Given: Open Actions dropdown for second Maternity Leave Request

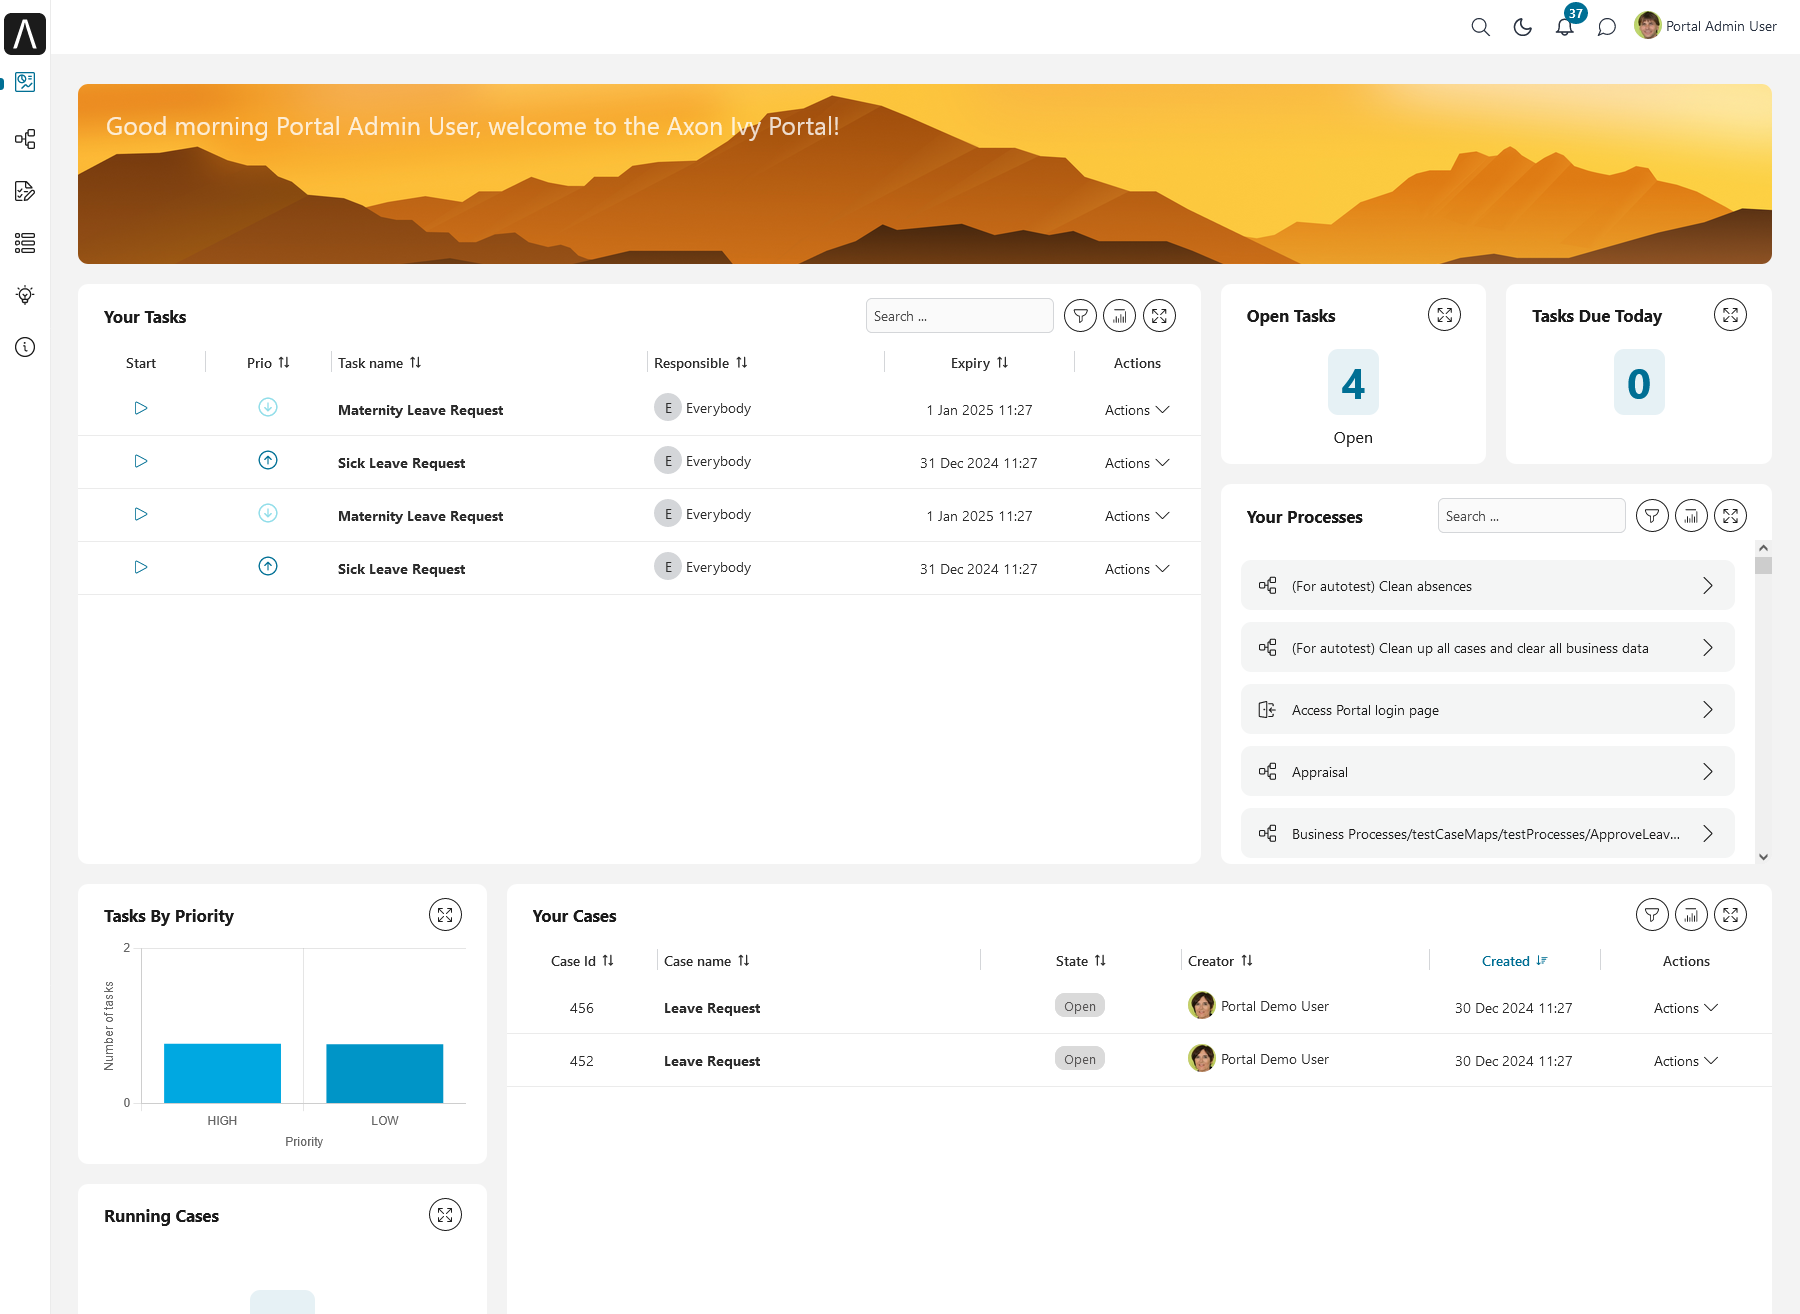Looking at the screenshot, I should (1137, 516).
